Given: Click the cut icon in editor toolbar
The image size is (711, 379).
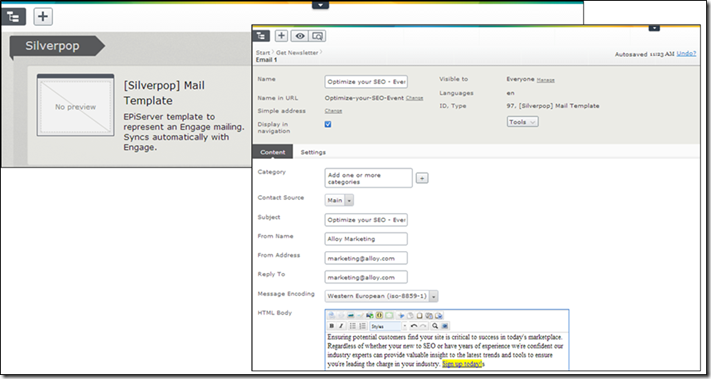Looking at the screenshot, I should tap(401, 315).
